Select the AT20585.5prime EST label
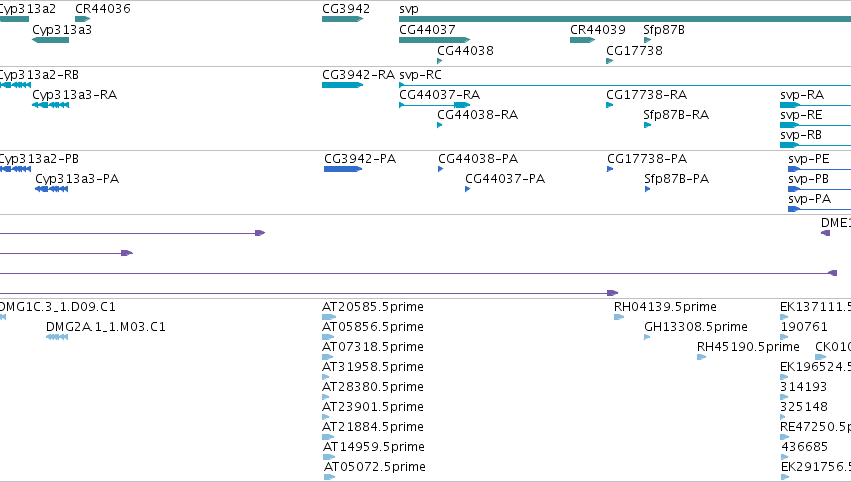This screenshot has width=851, height=482. tap(373, 307)
